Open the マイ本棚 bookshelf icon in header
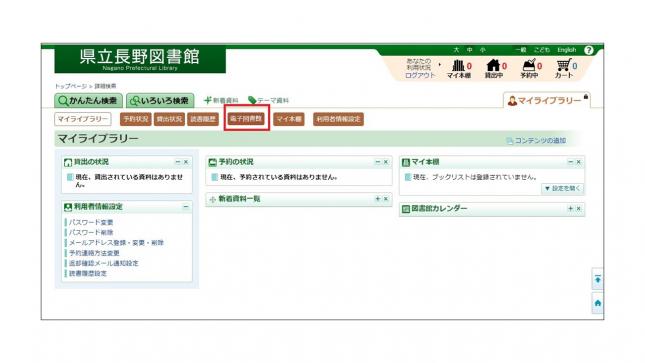Screen dimensions: 645x363 tap(458, 65)
